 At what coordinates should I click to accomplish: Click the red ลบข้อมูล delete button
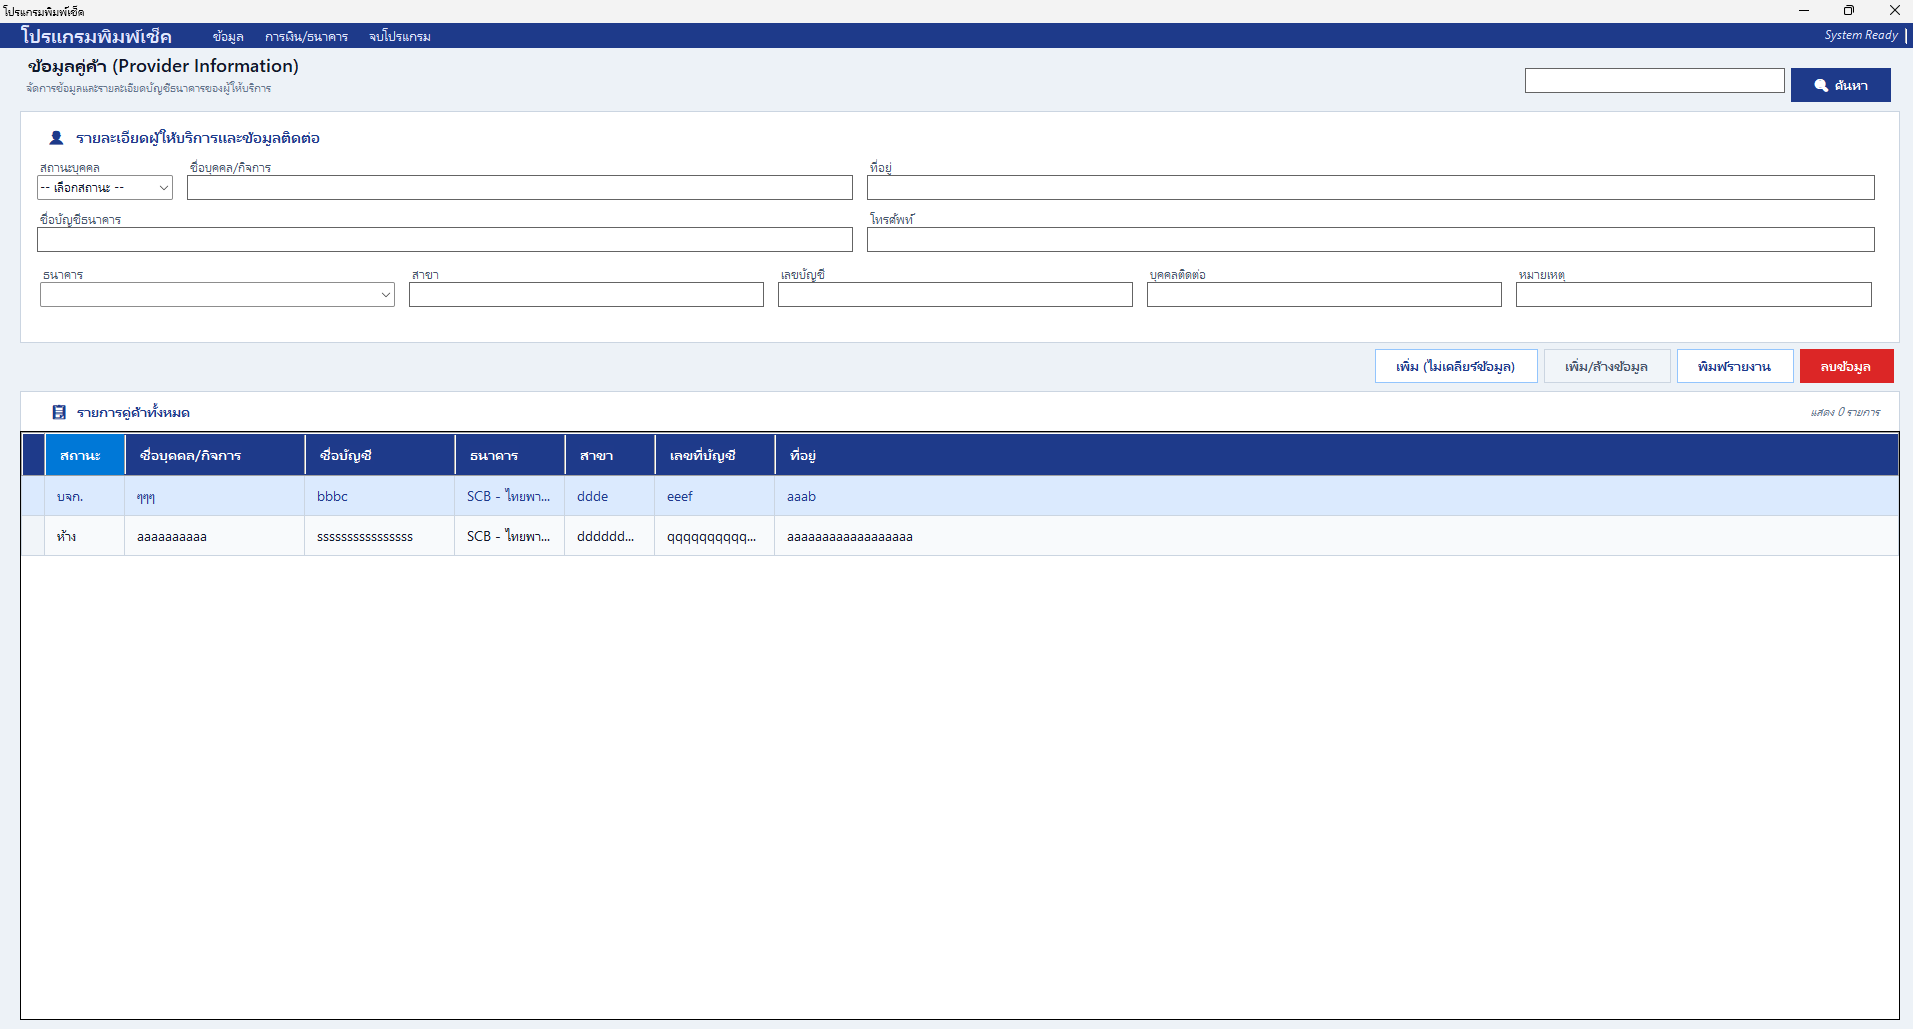(1846, 366)
